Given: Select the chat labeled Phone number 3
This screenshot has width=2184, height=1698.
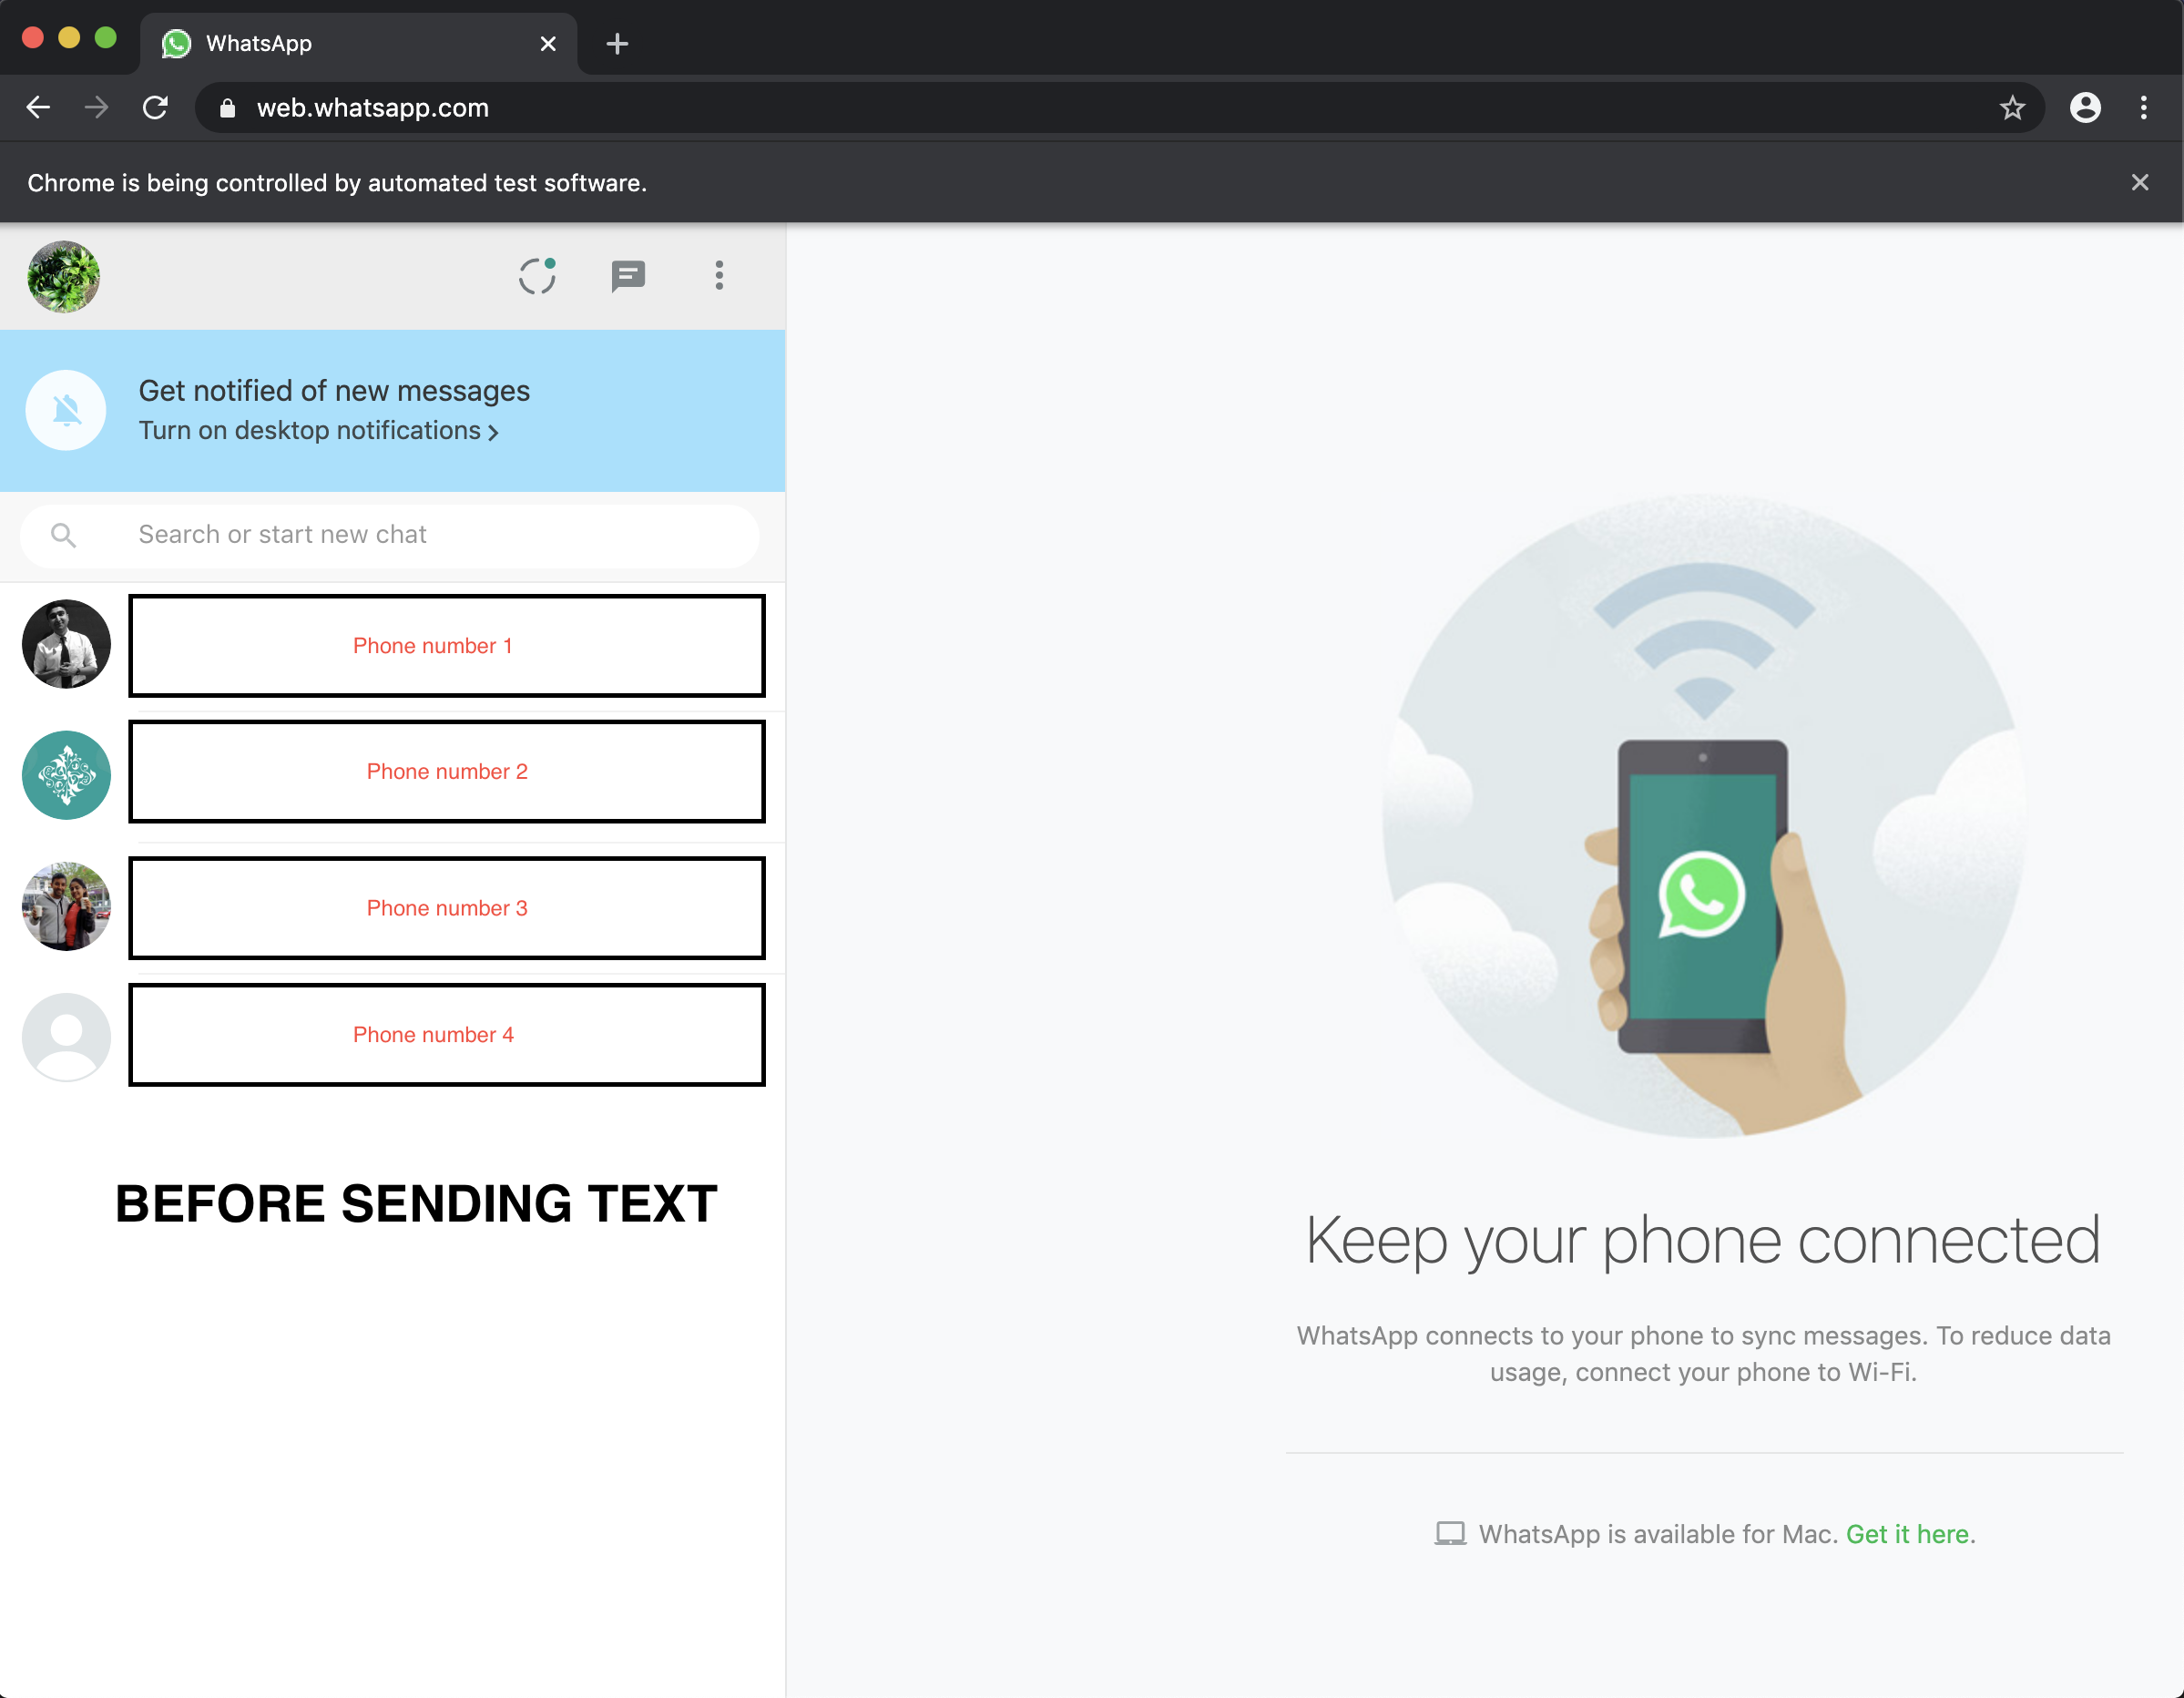Looking at the screenshot, I should click(446, 908).
